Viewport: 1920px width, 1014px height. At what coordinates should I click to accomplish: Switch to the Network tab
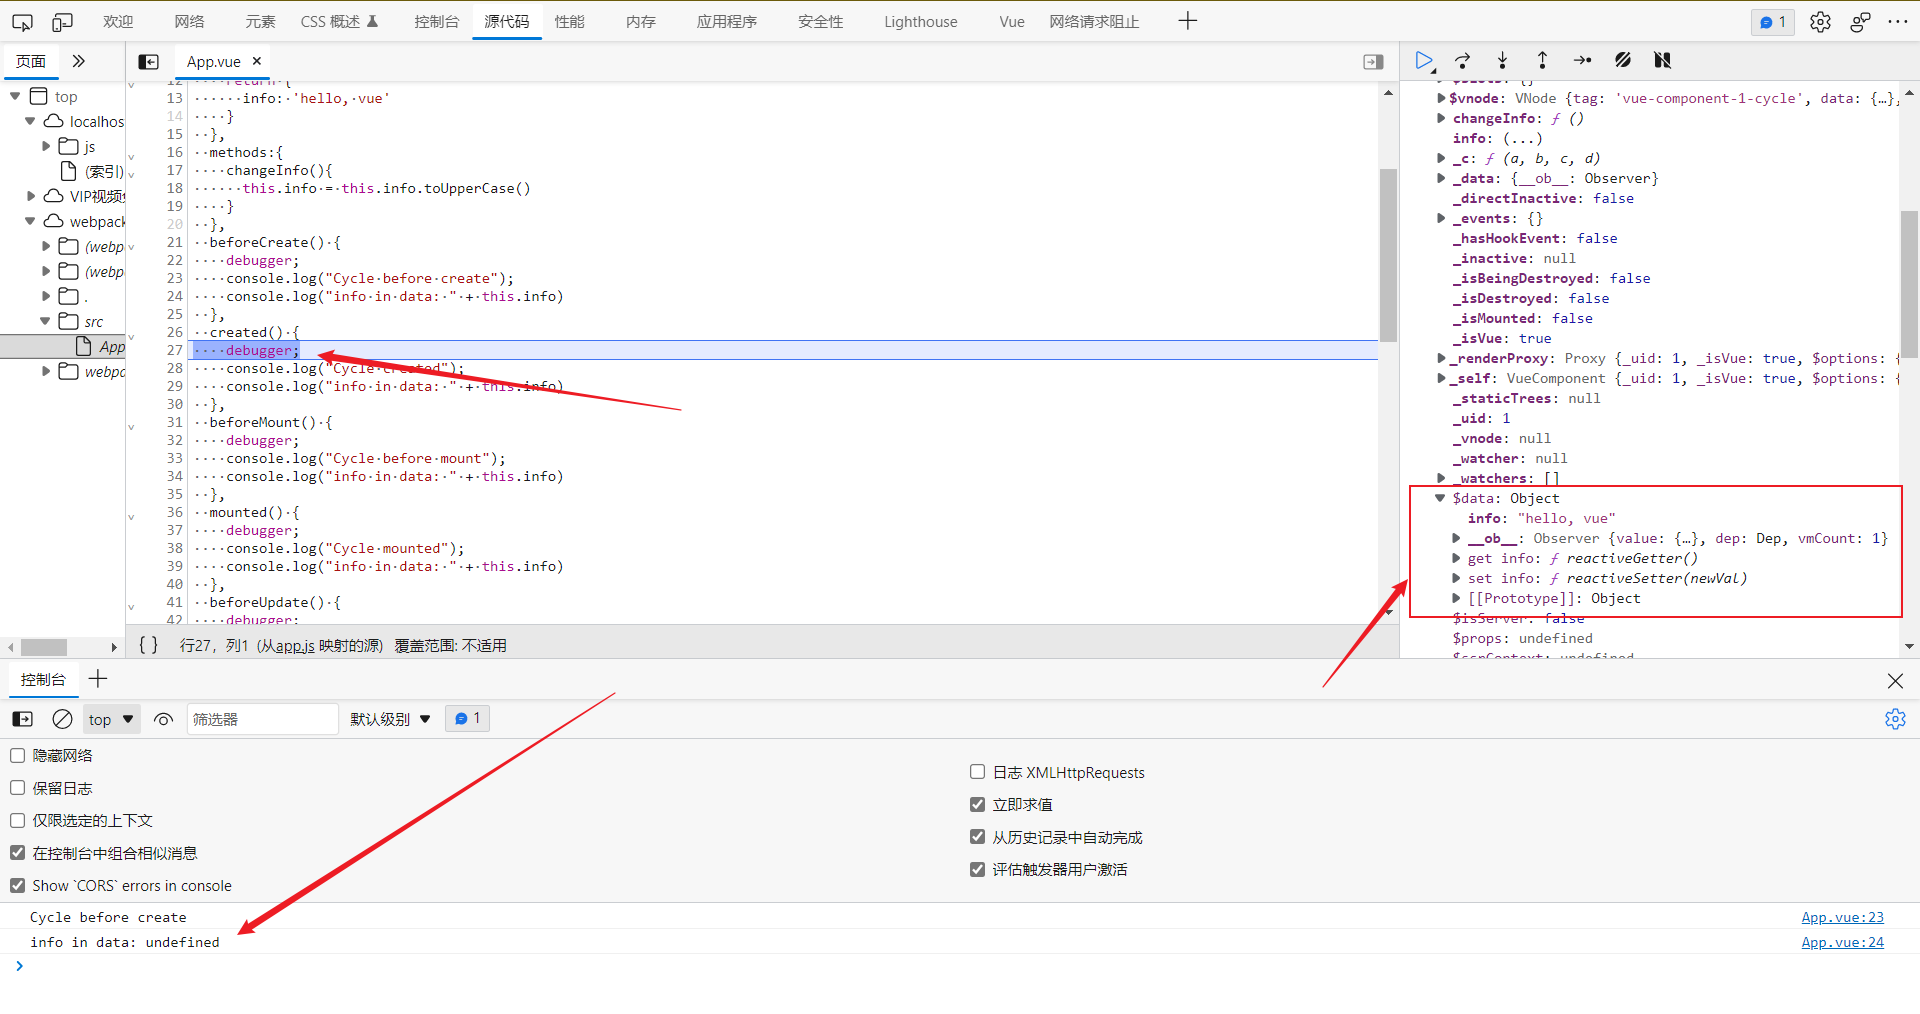(x=189, y=21)
